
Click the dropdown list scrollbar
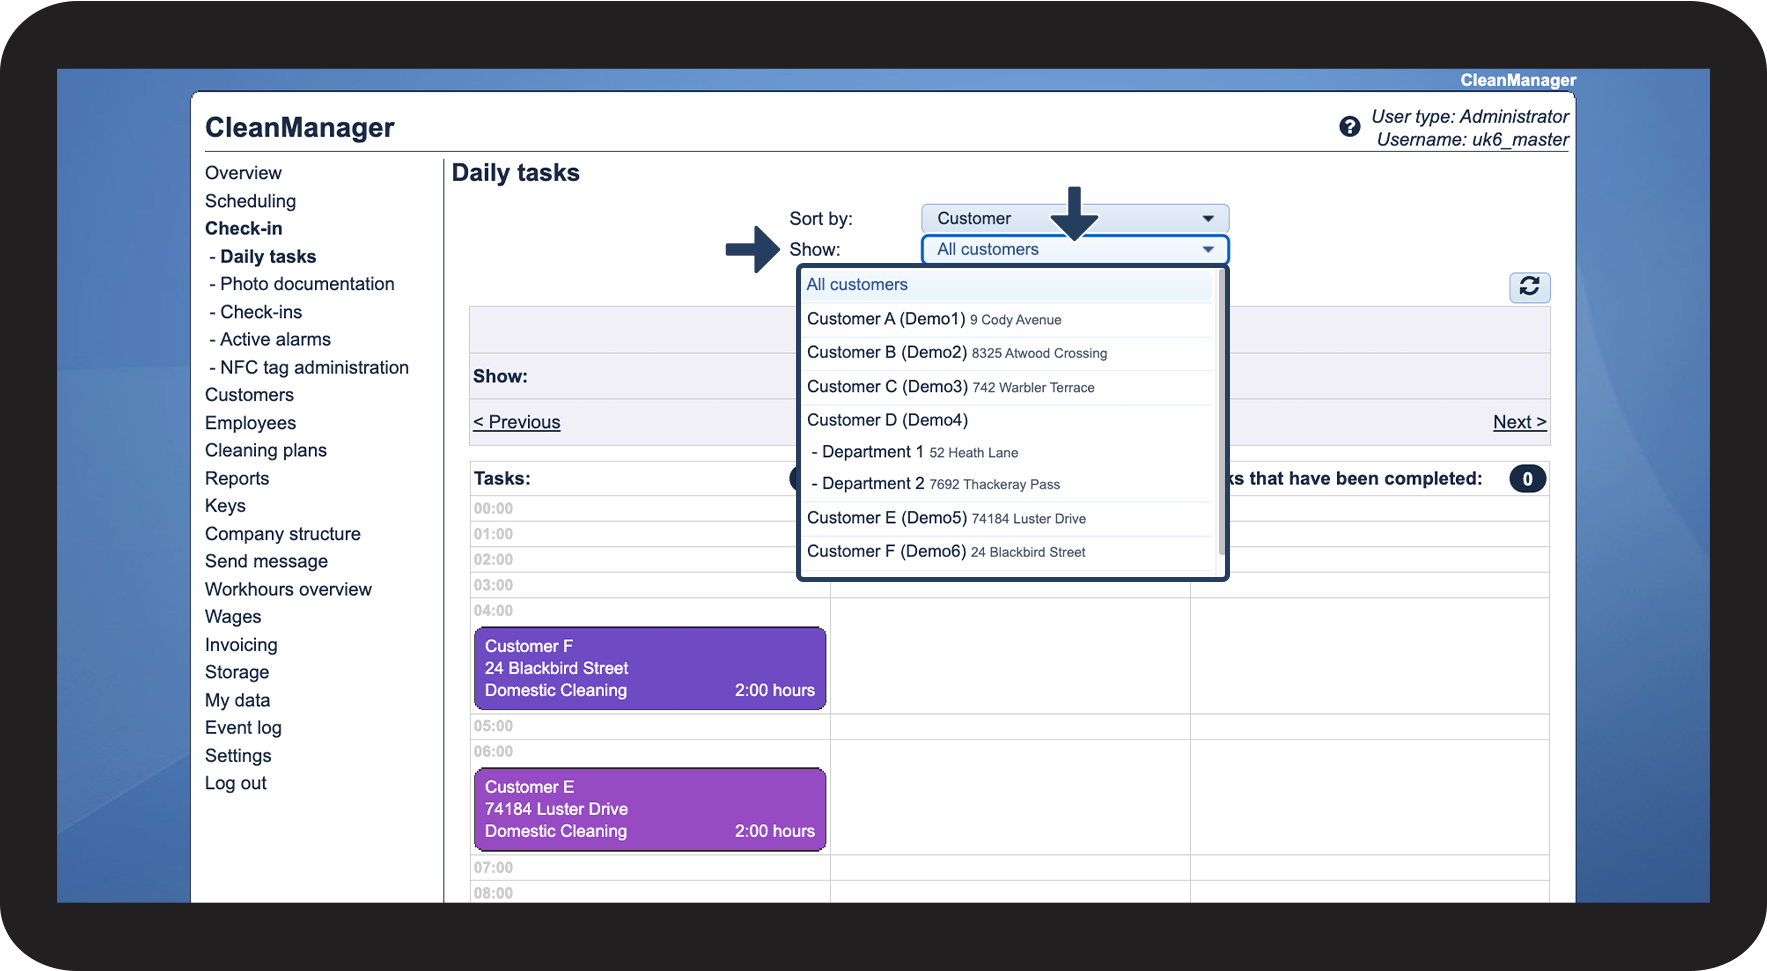1221,413
